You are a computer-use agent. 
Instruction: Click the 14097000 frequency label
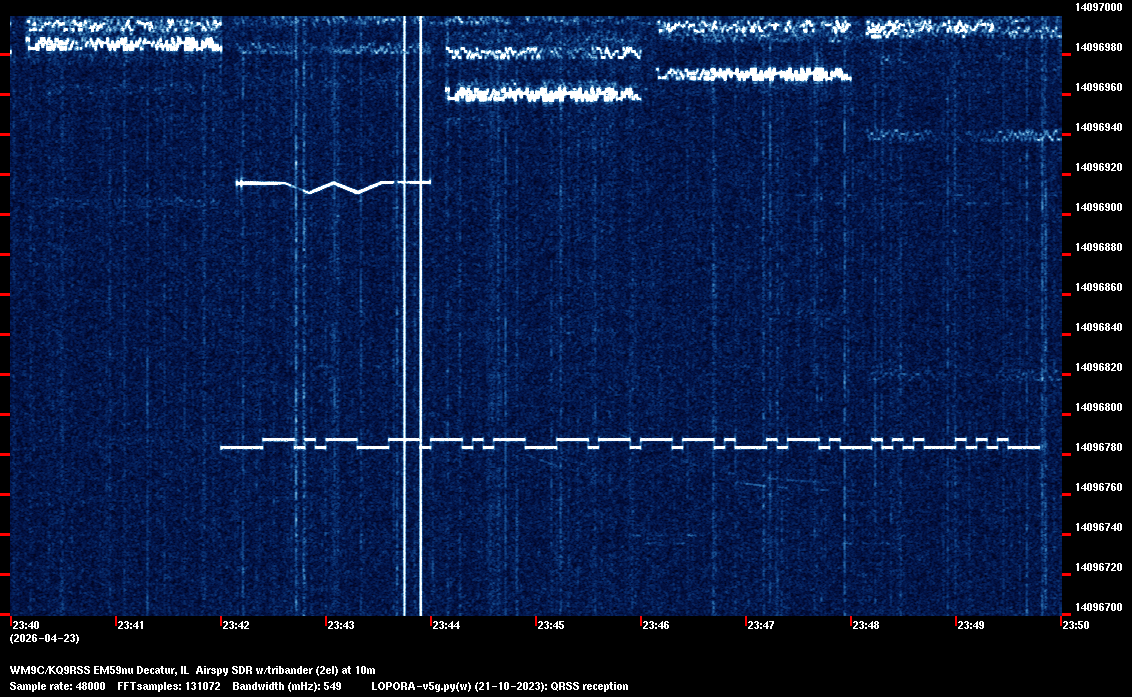pos(1097,7)
